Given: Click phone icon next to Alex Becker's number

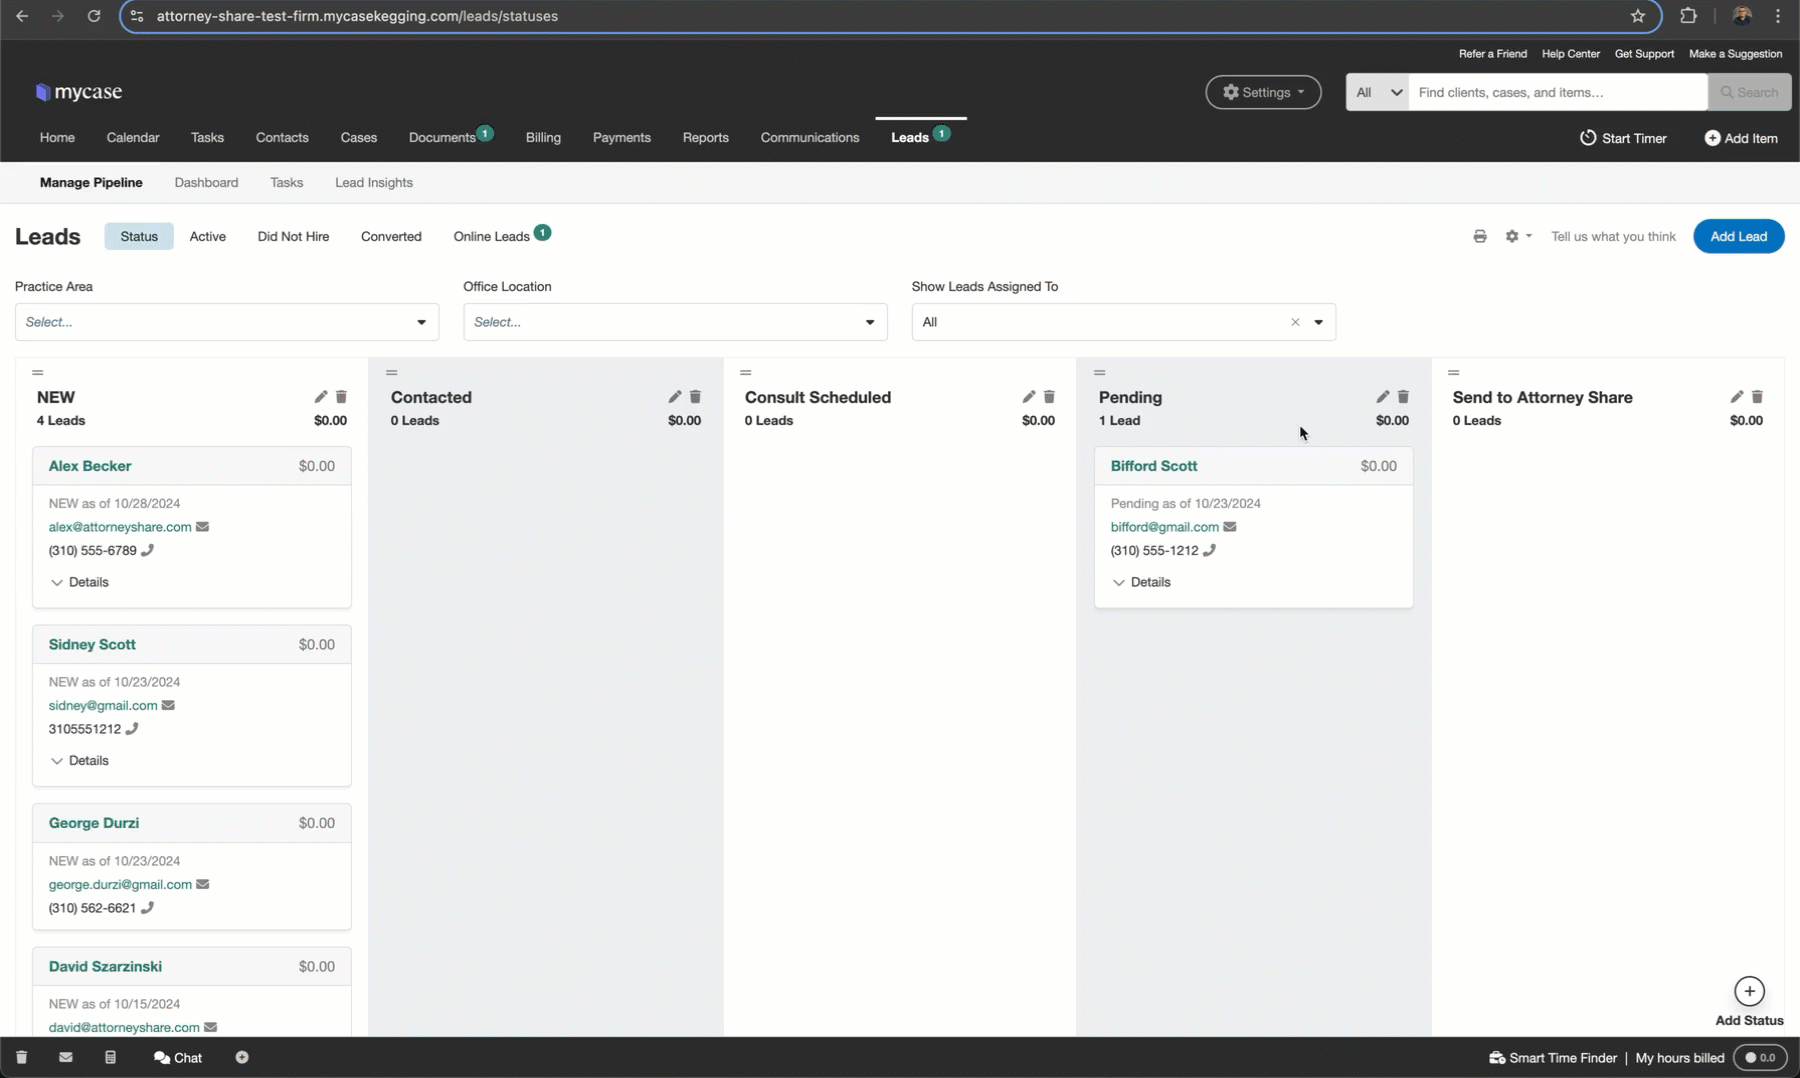Looking at the screenshot, I should coord(148,550).
